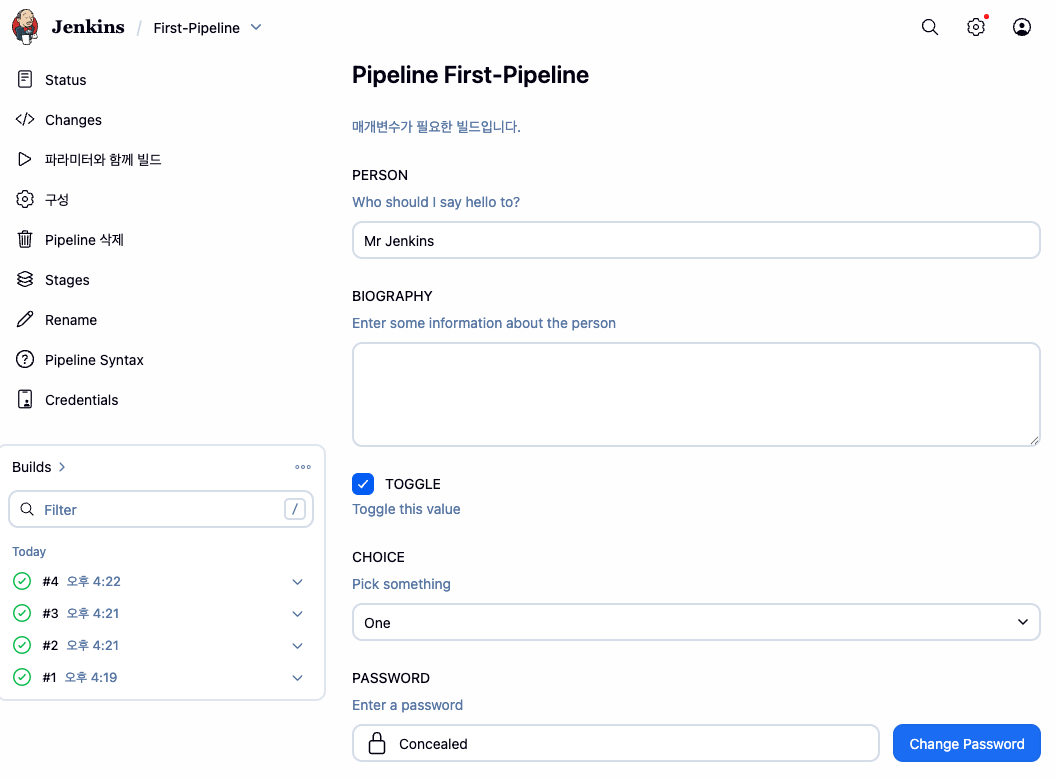Click the Jenkins logo icon

[x=26, y=27]
